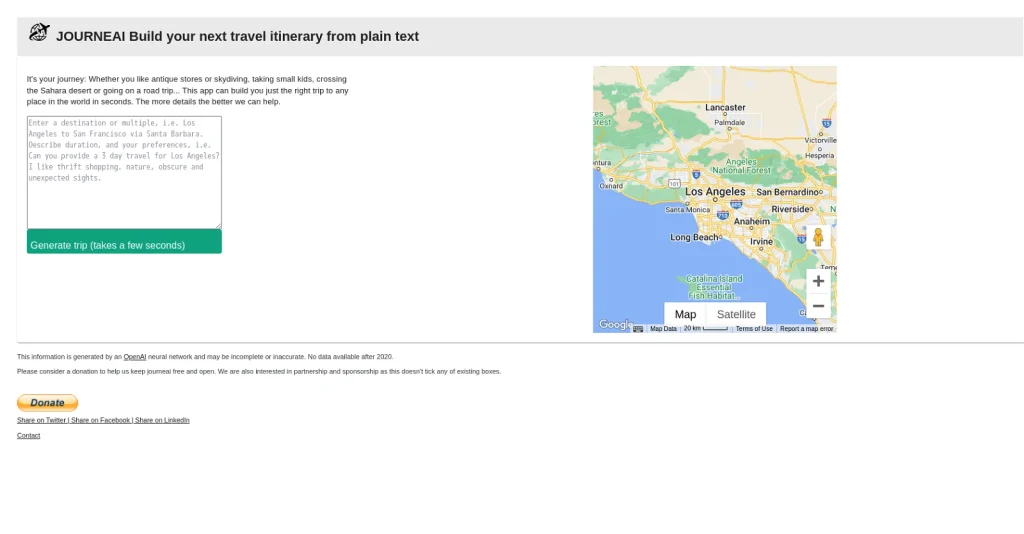Zoom out on the map

pos(818,306)
